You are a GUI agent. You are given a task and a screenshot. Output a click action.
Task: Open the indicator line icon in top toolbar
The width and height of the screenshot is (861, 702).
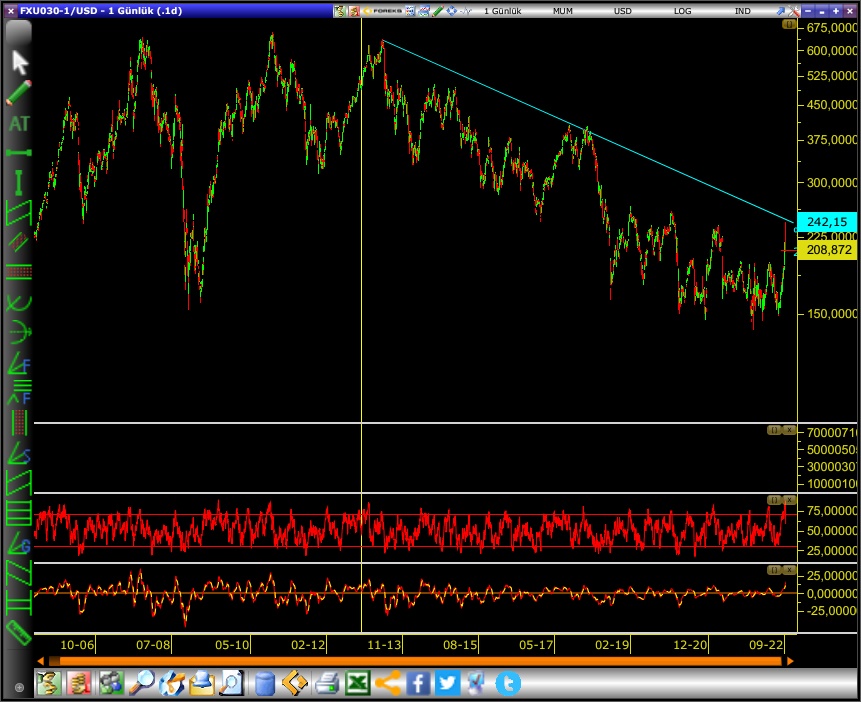coord(465,10)
